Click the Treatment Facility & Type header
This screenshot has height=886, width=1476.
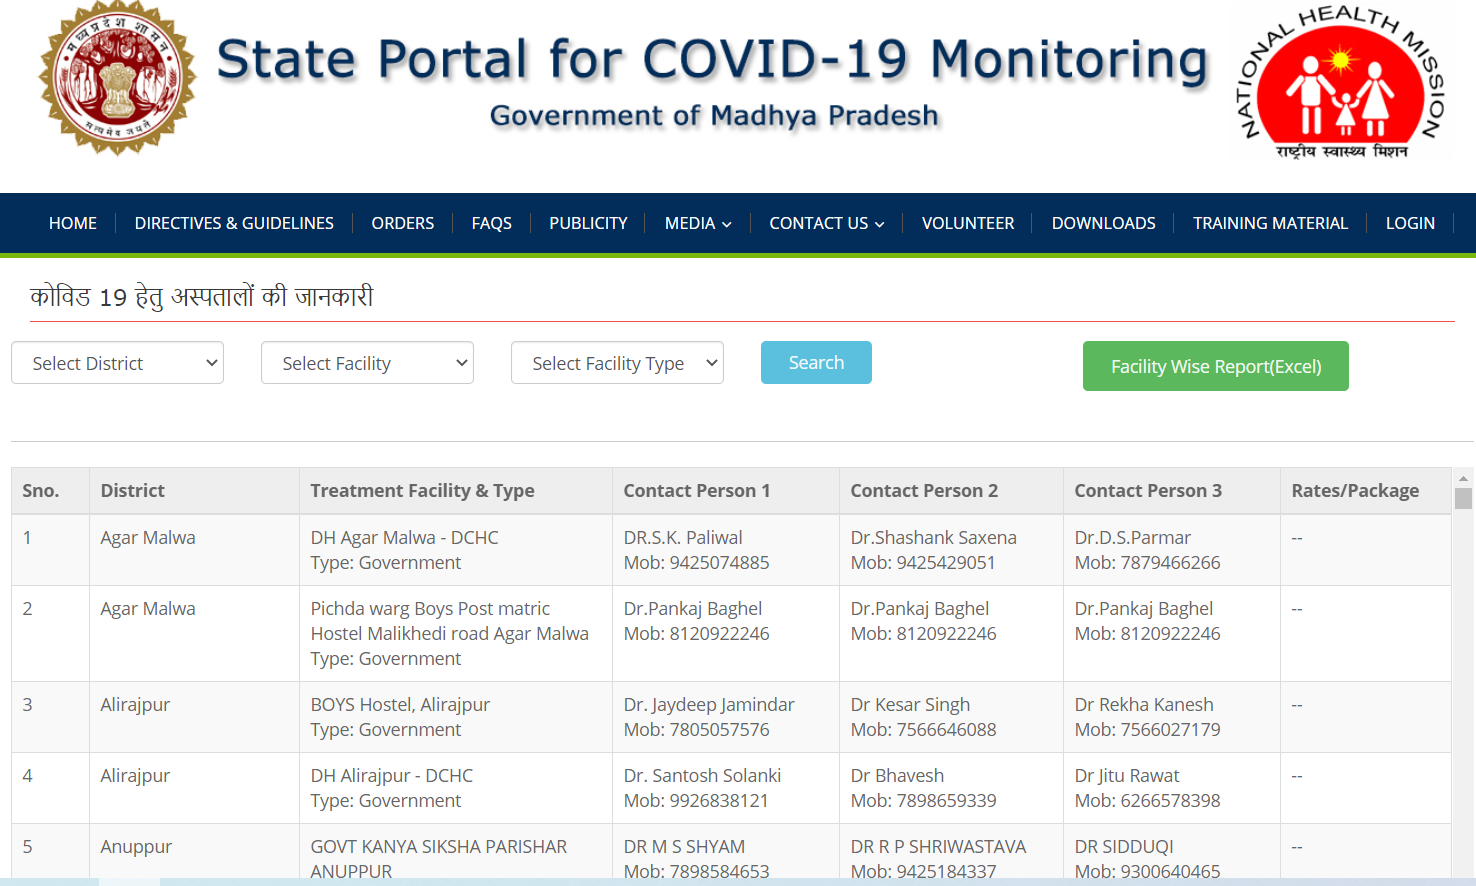(455, 491)
